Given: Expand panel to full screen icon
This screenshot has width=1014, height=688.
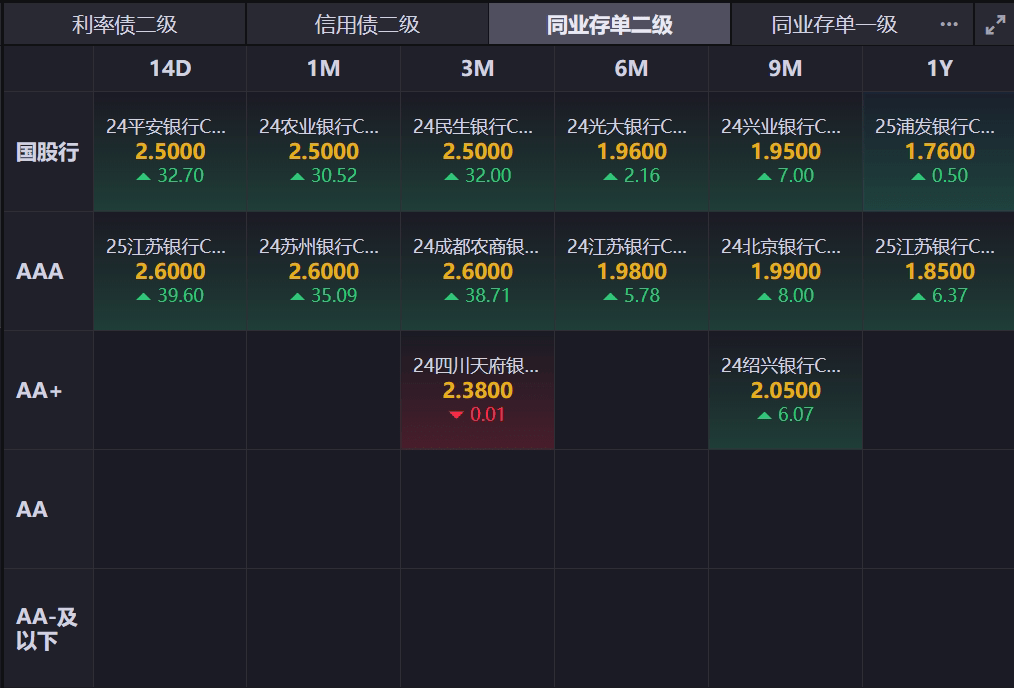Looking at the screenshot, I should pyautogui.click(x=995, y=25).
